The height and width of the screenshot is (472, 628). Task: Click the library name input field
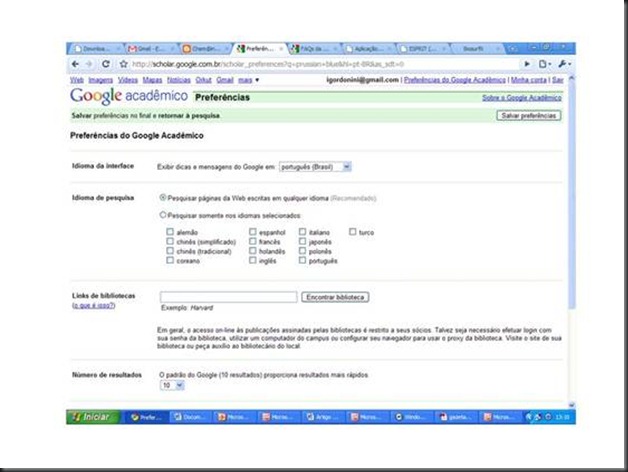[228, 297]
